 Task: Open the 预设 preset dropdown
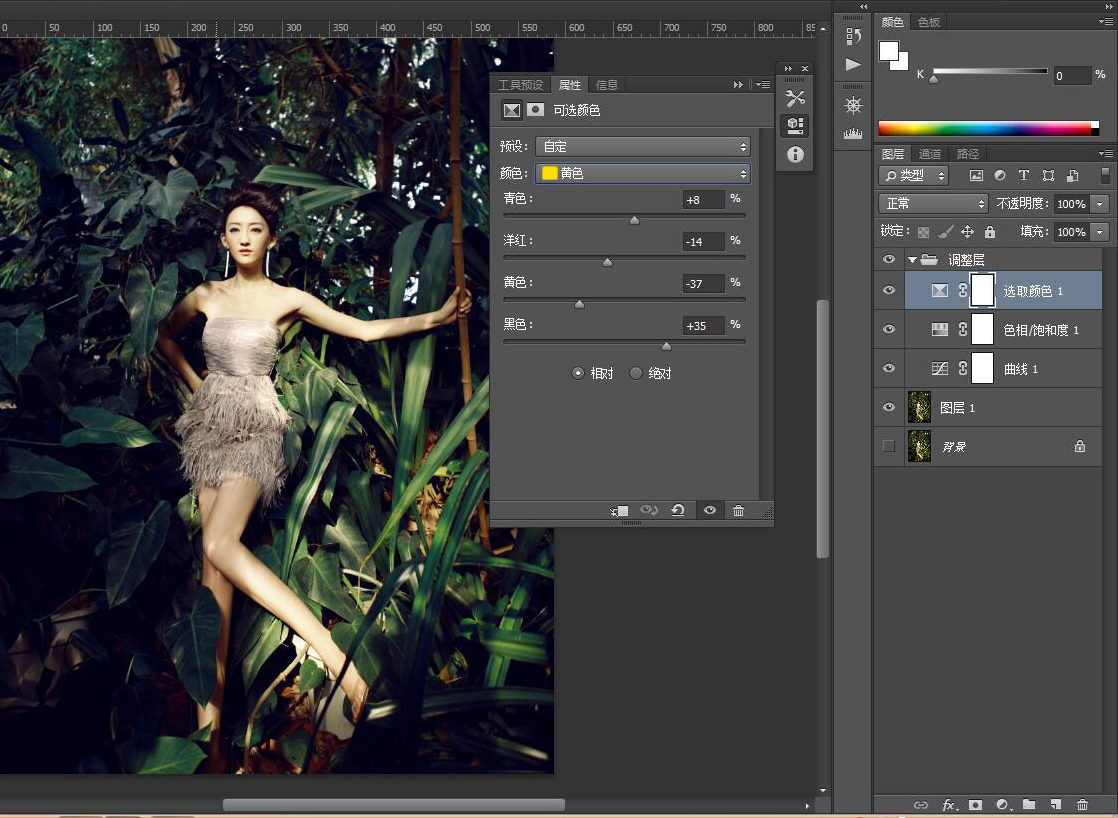click(x=643, y=147)
